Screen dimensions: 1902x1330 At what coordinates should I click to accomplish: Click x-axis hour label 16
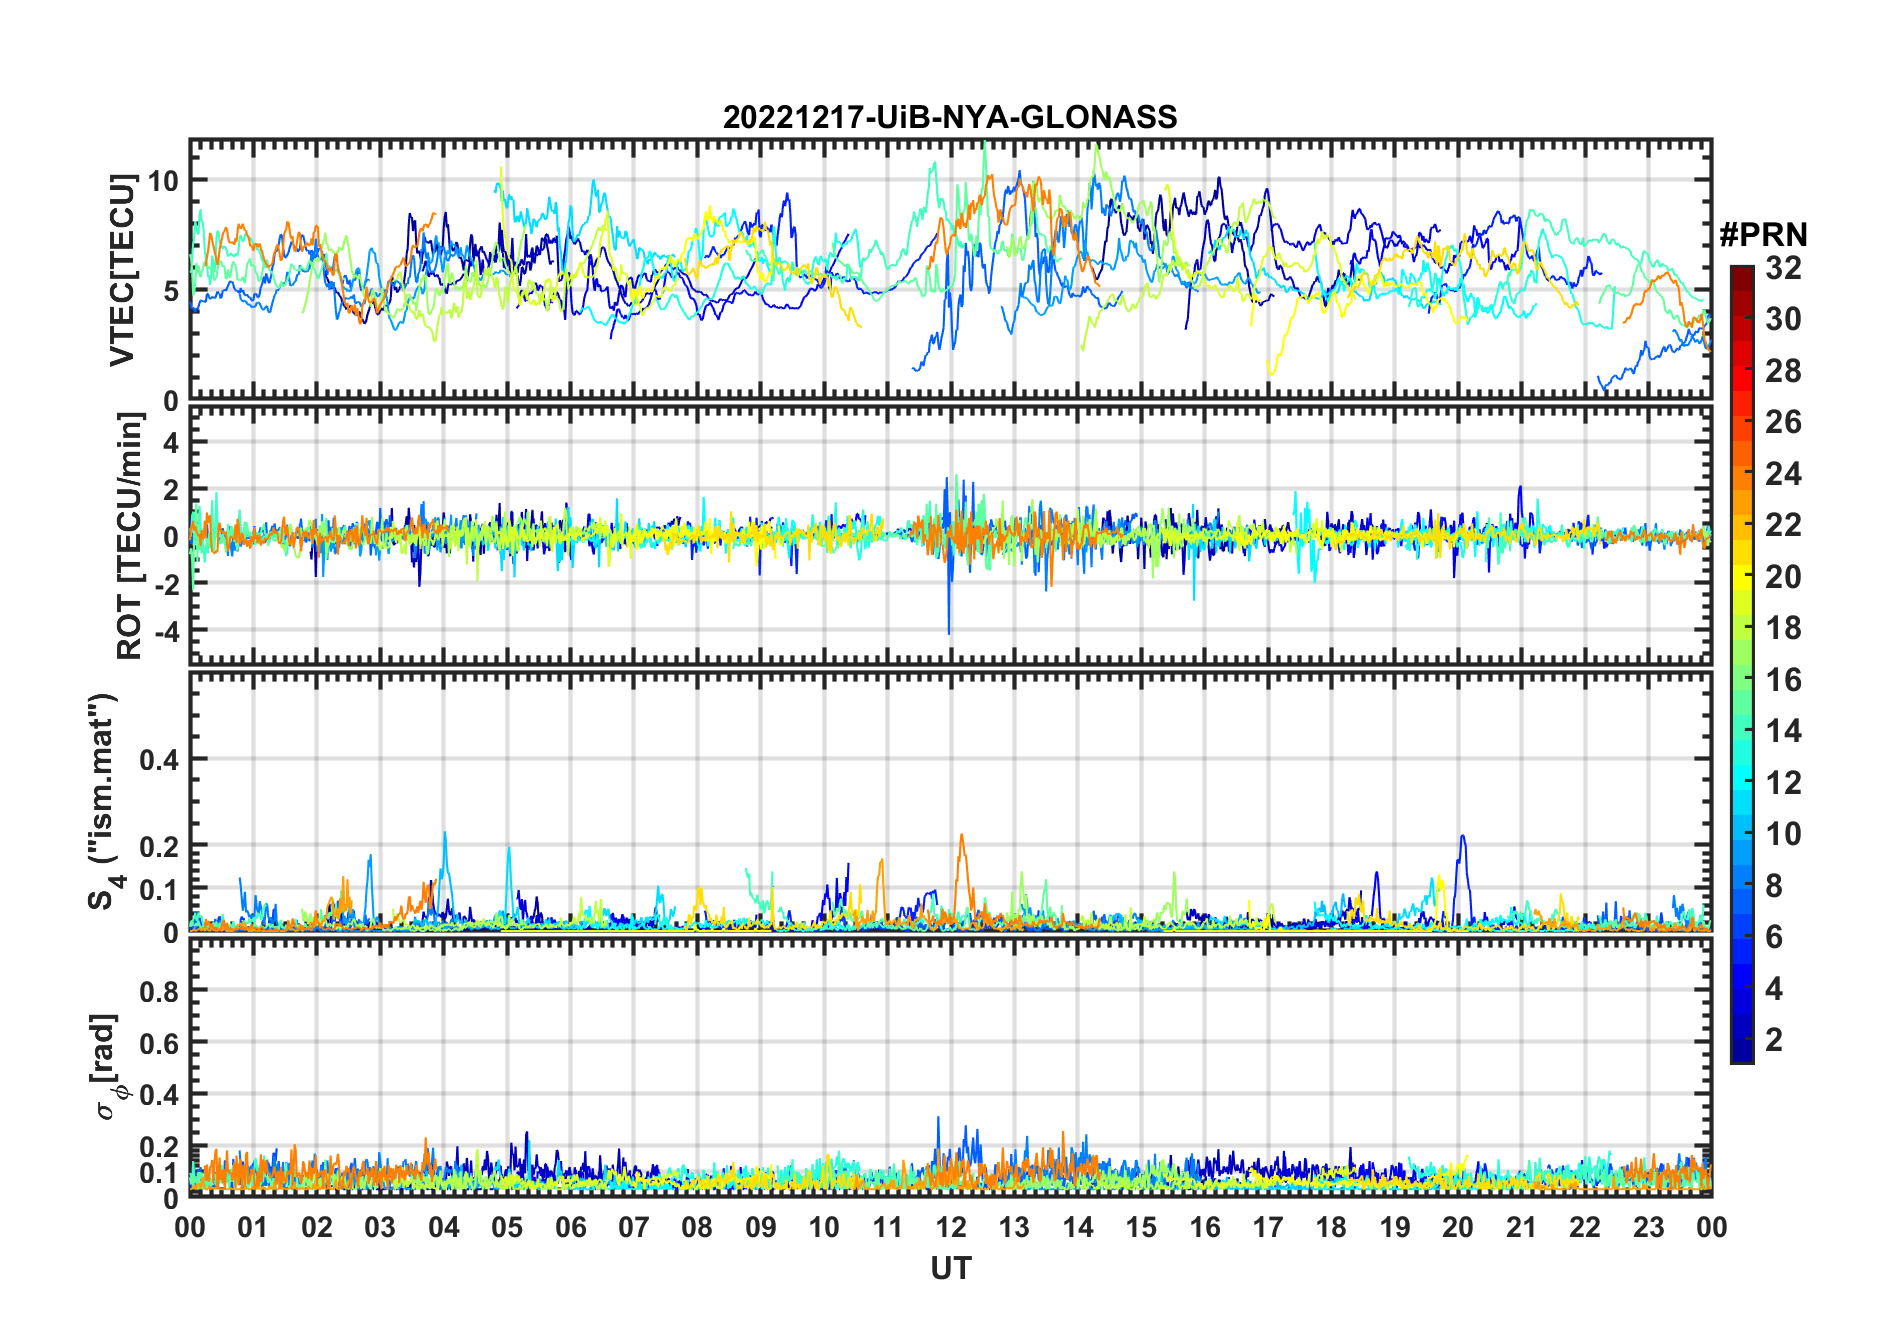tap(1205, 1226)
